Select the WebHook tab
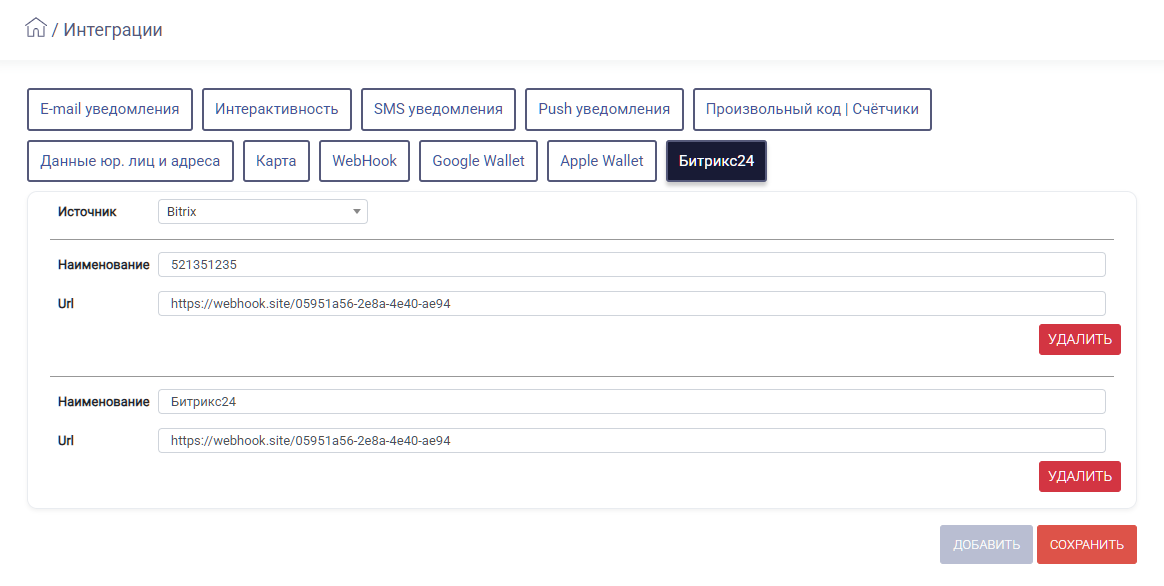This screenshot has width=1164, height=586. point(364,161)
